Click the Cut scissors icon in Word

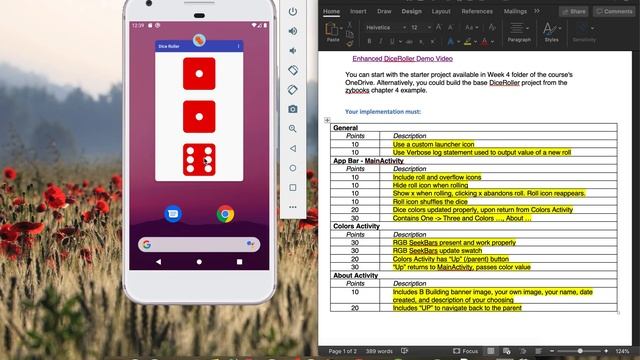350,25
